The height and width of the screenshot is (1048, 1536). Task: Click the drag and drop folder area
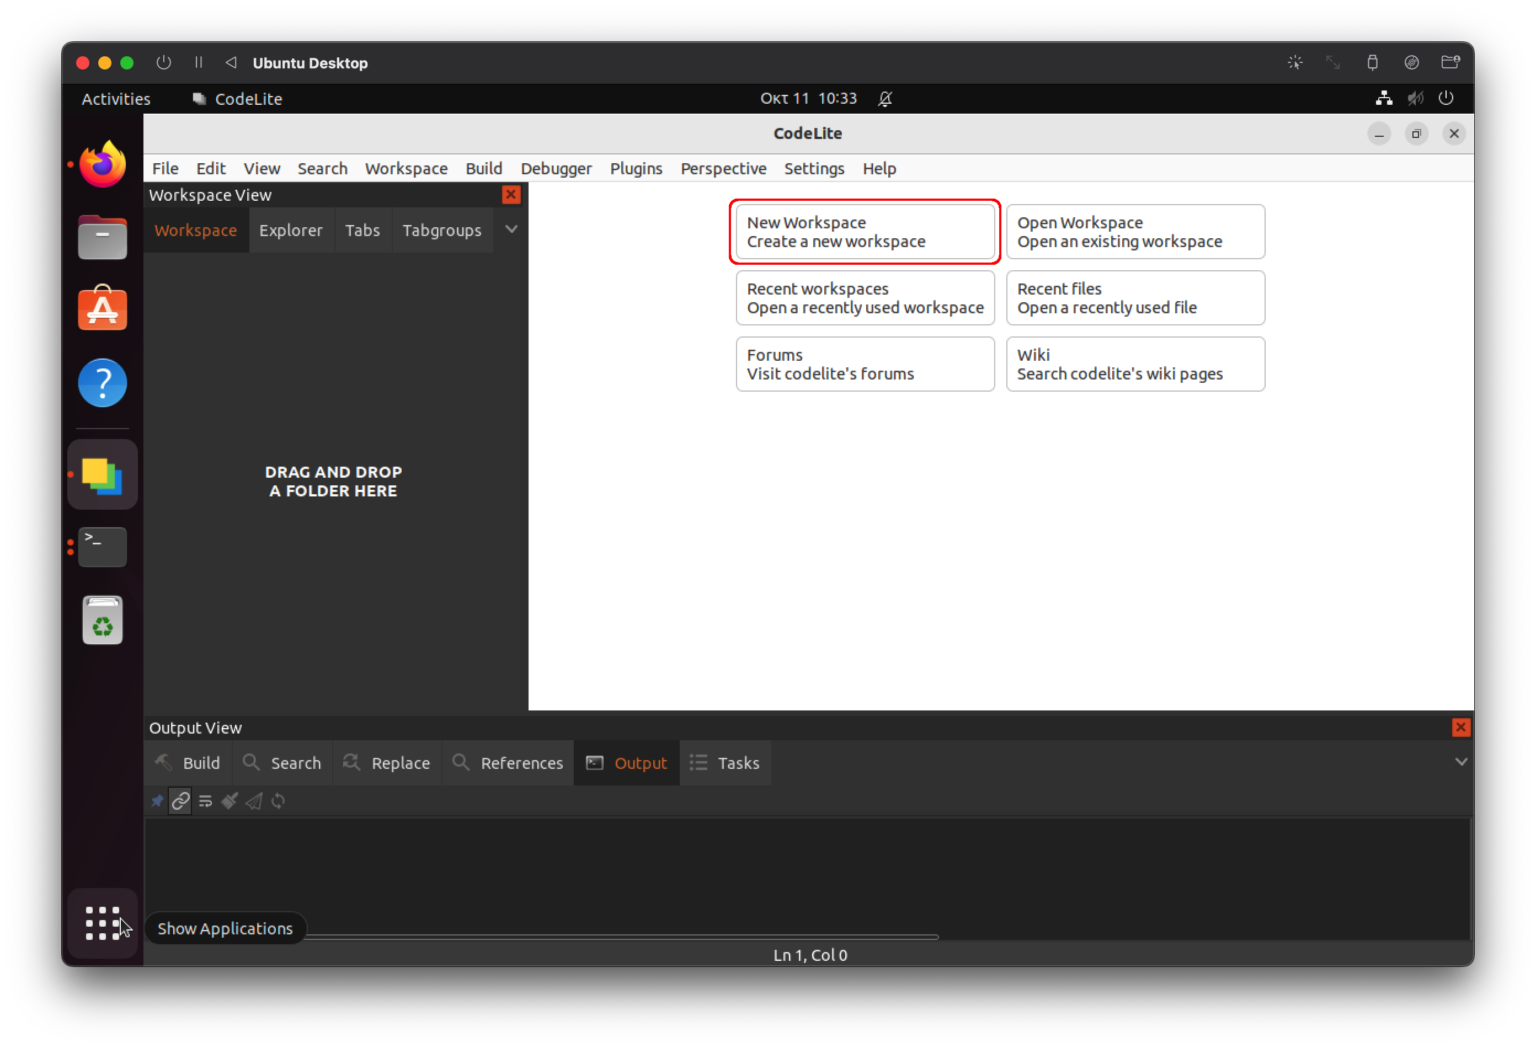tap(333, 481)
